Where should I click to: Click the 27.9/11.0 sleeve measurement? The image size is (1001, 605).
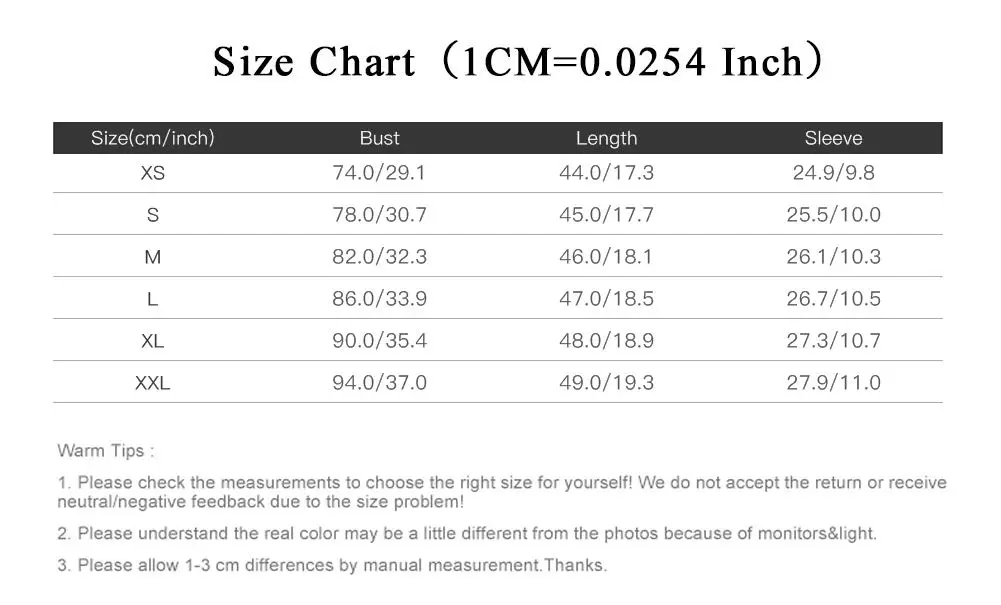(833, 382)
